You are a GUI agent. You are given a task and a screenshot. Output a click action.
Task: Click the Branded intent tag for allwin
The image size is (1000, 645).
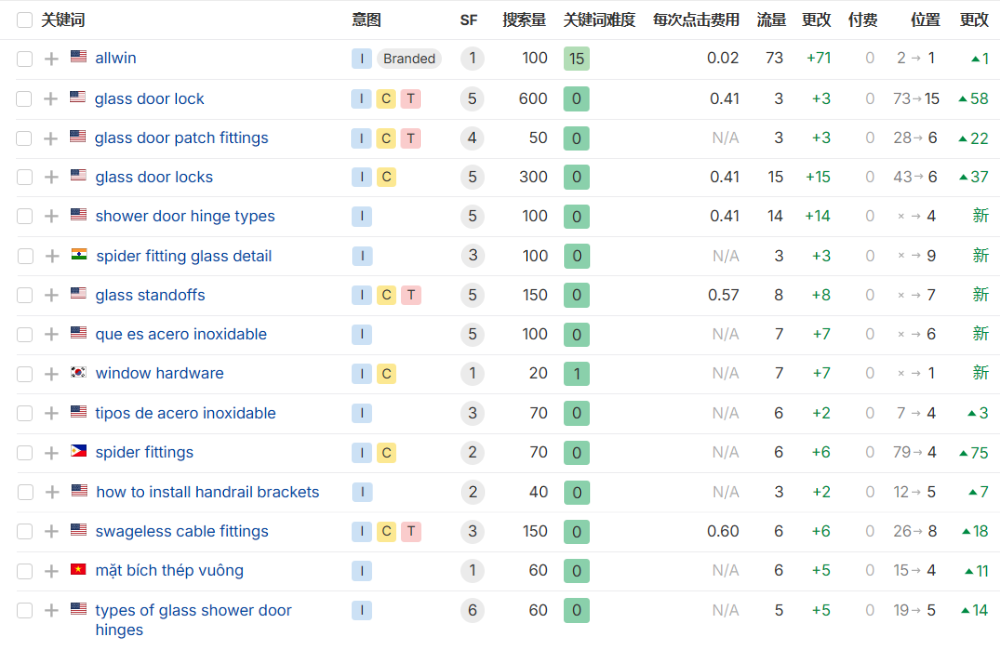[409, 59]
